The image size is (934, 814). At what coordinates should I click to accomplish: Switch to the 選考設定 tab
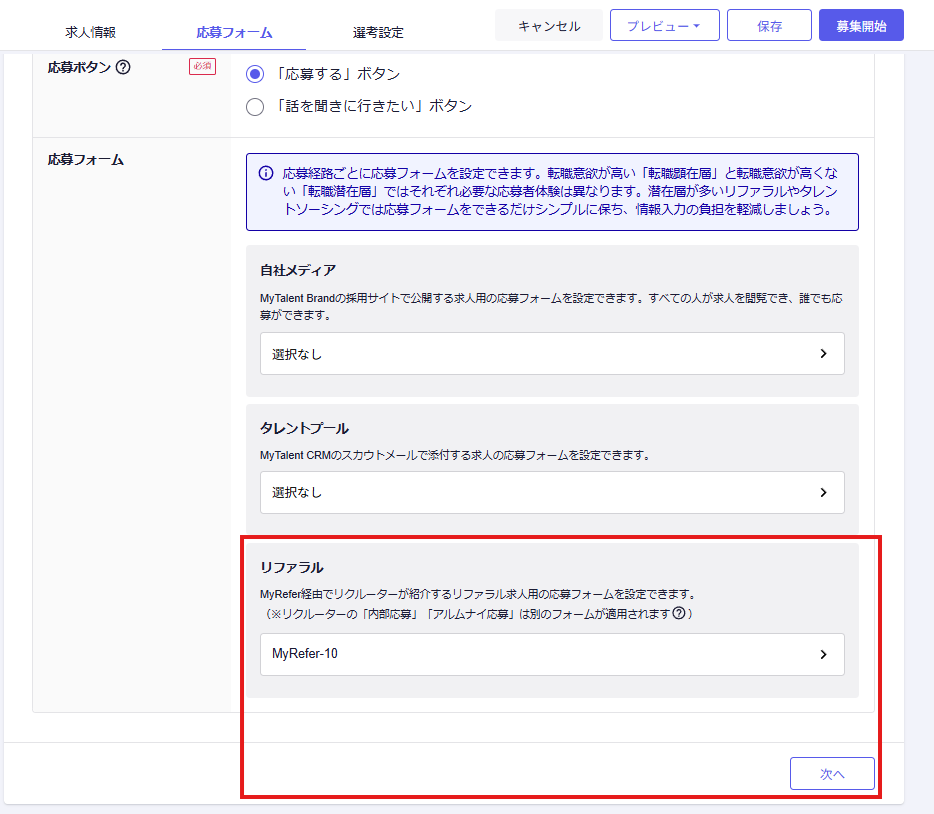[378, 32]
